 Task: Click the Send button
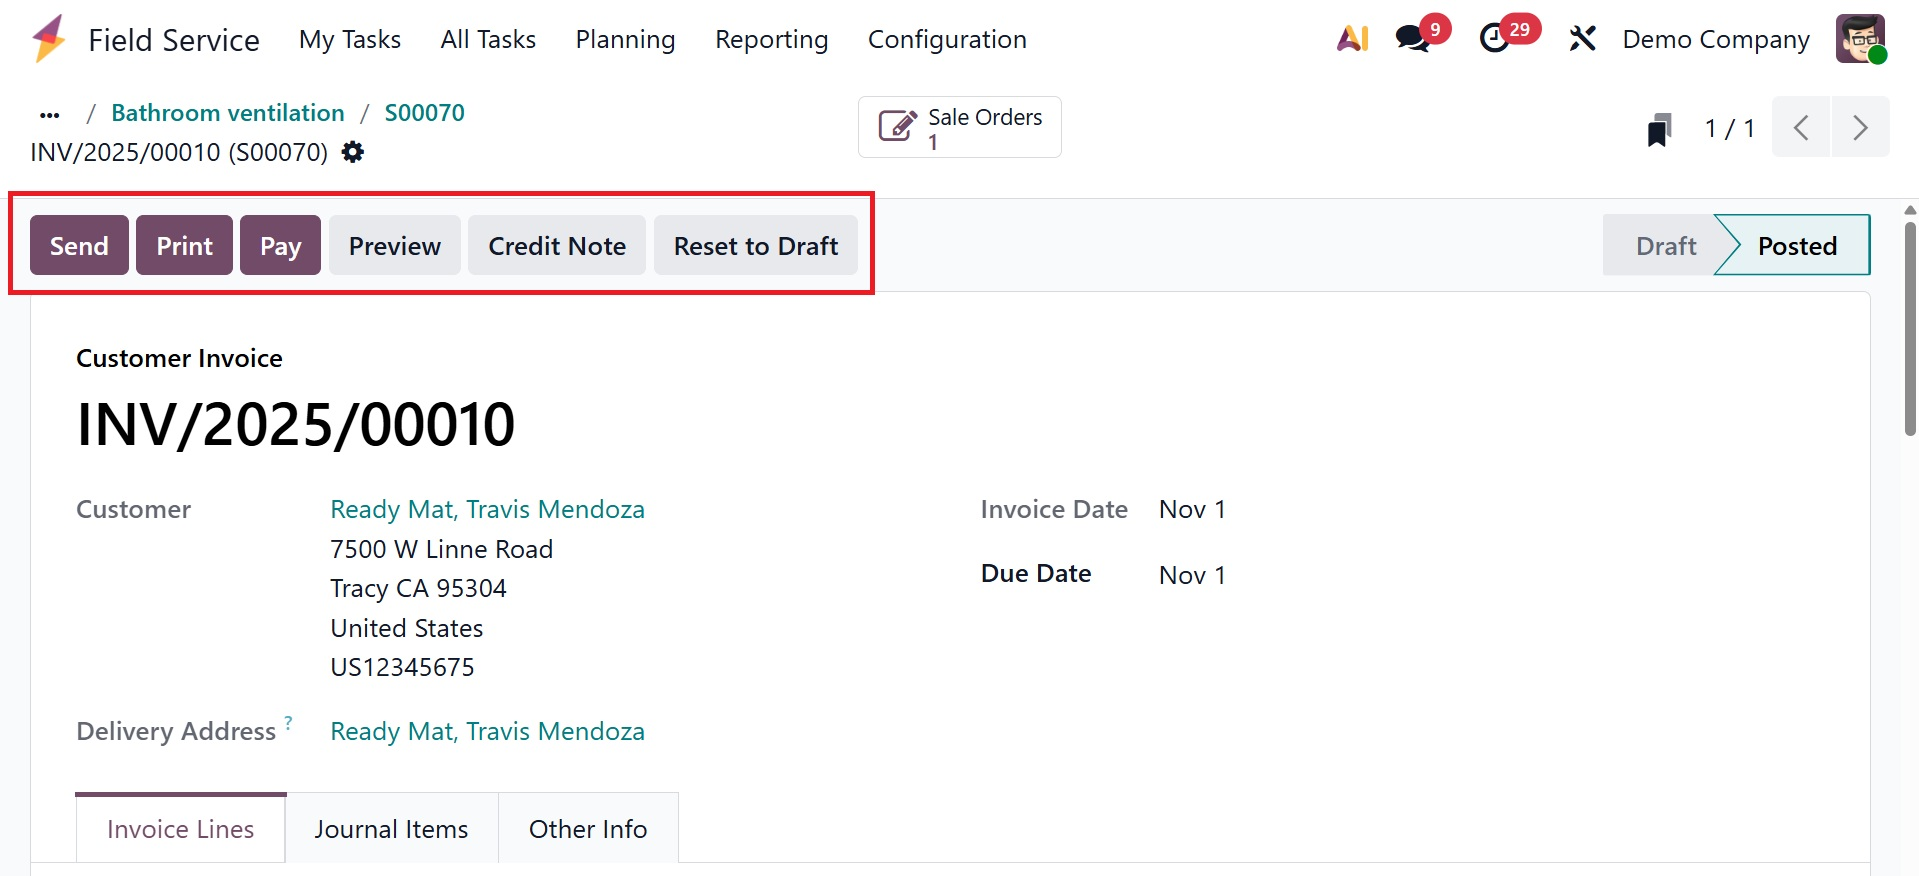(79, 246)
